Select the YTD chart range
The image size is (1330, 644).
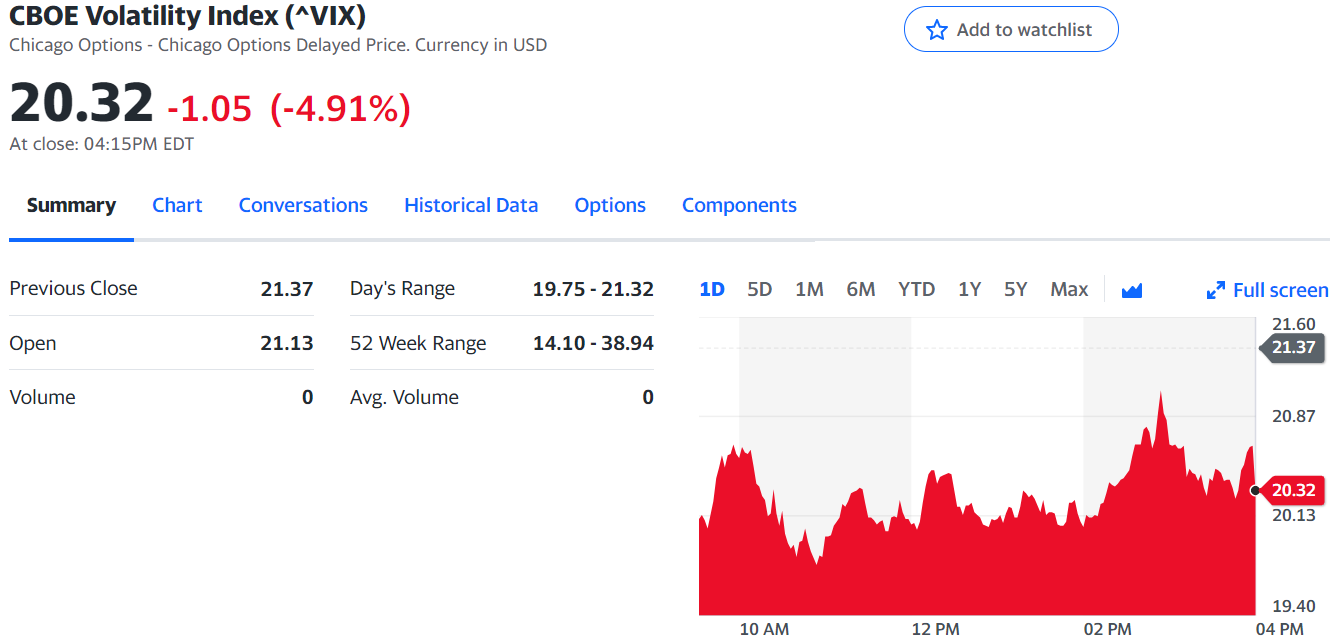tap(916, 289)
